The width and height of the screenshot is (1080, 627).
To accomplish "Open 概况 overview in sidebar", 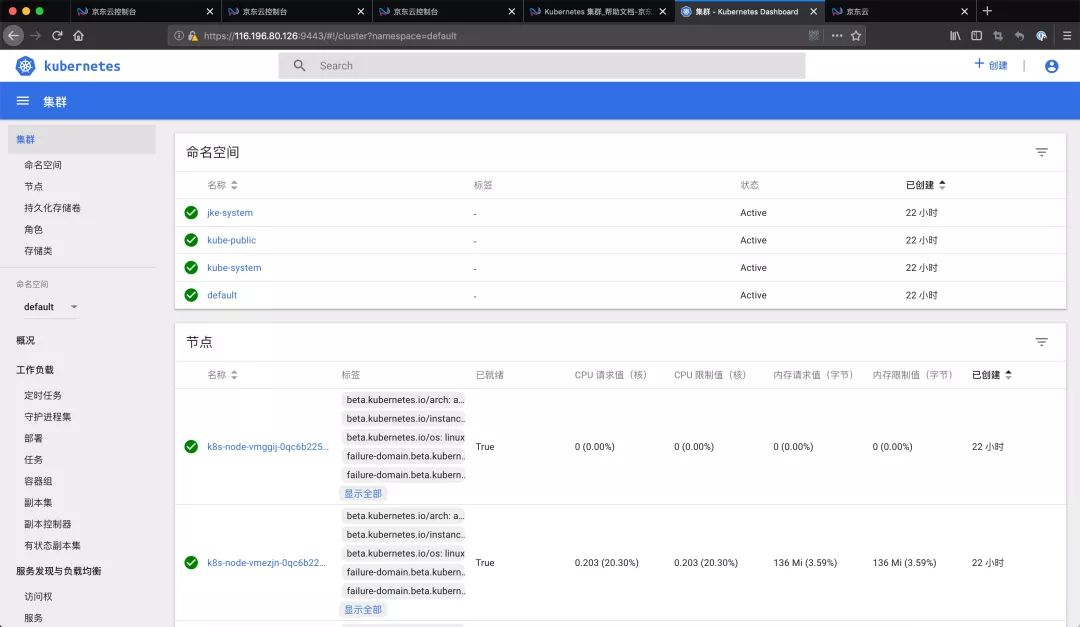I will click(25, 340).
